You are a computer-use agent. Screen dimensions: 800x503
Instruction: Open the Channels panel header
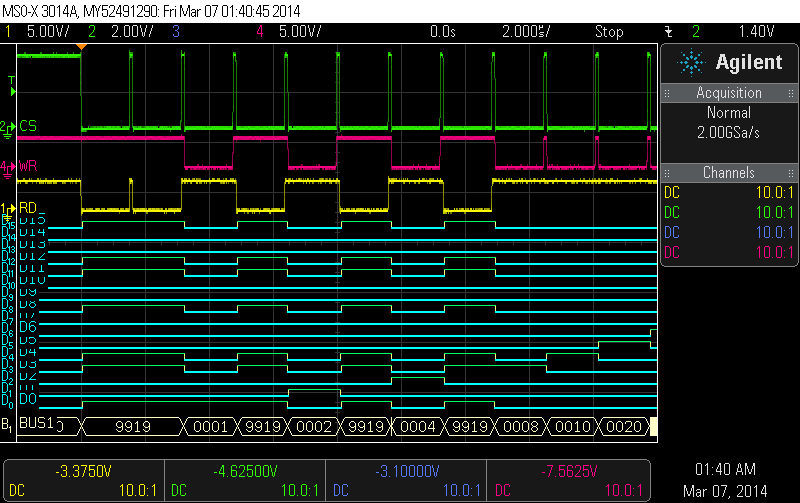point(729,172)
